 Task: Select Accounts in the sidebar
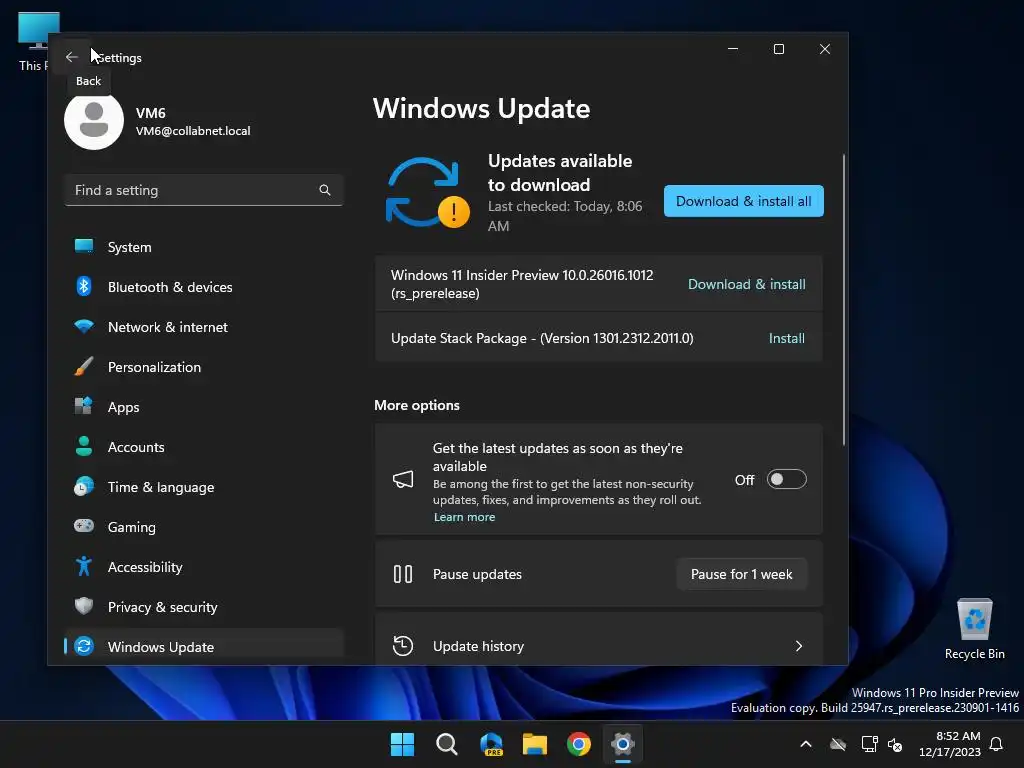coord(204,447)
